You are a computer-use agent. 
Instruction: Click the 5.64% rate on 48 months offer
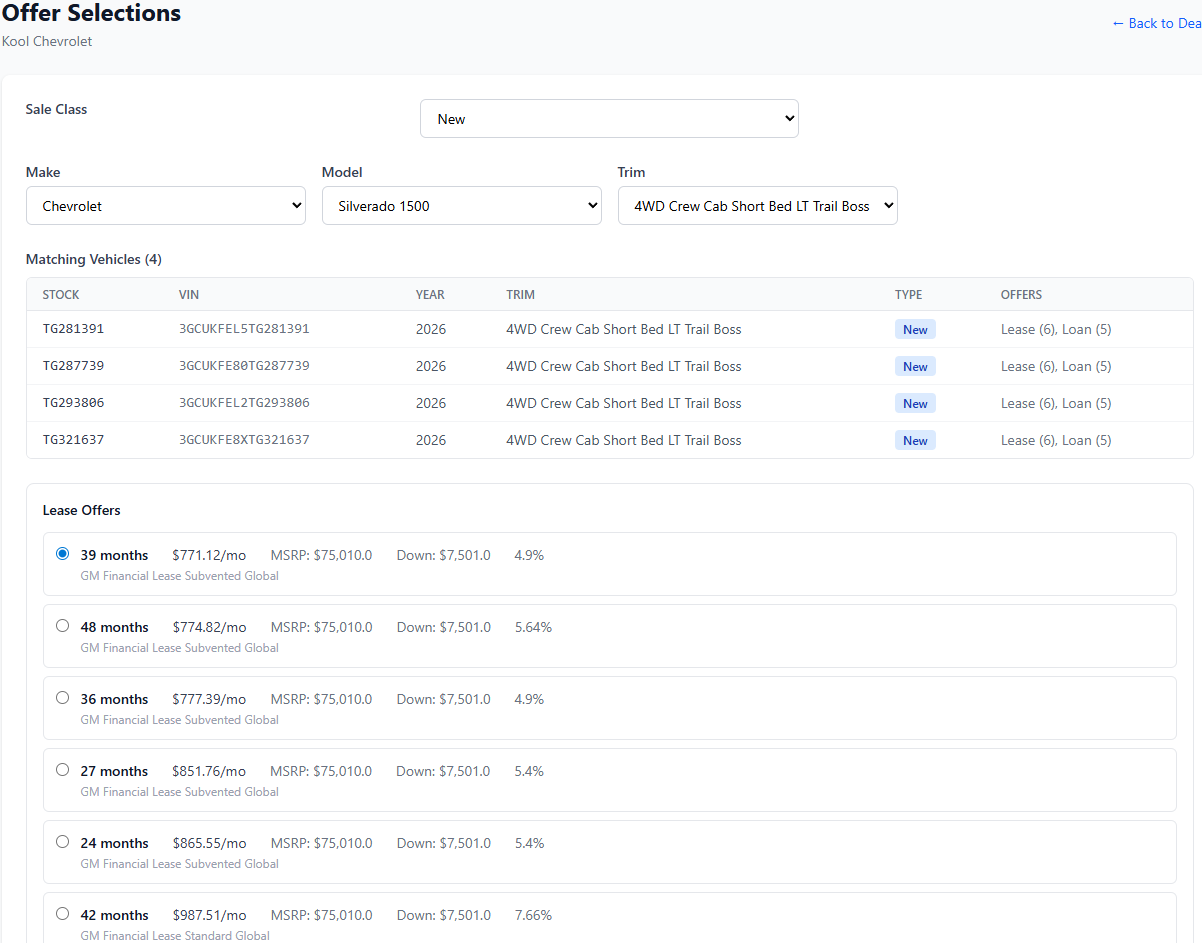coord(533,627)
